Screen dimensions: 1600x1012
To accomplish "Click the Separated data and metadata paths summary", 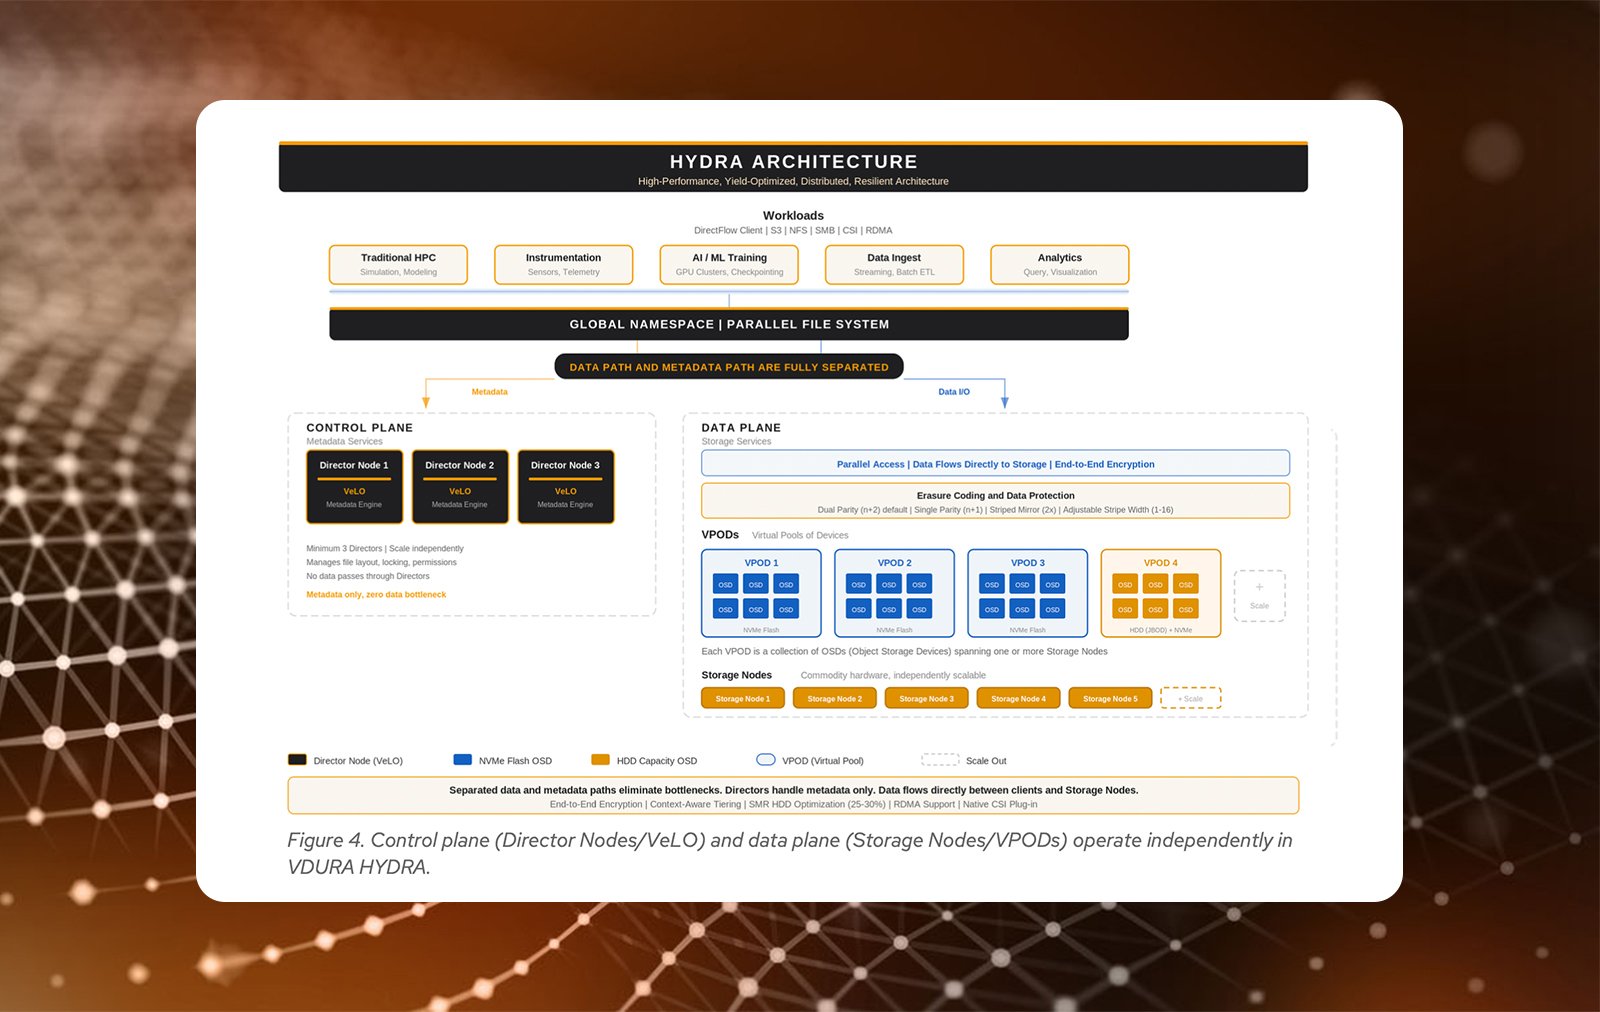I will (793, 790).
